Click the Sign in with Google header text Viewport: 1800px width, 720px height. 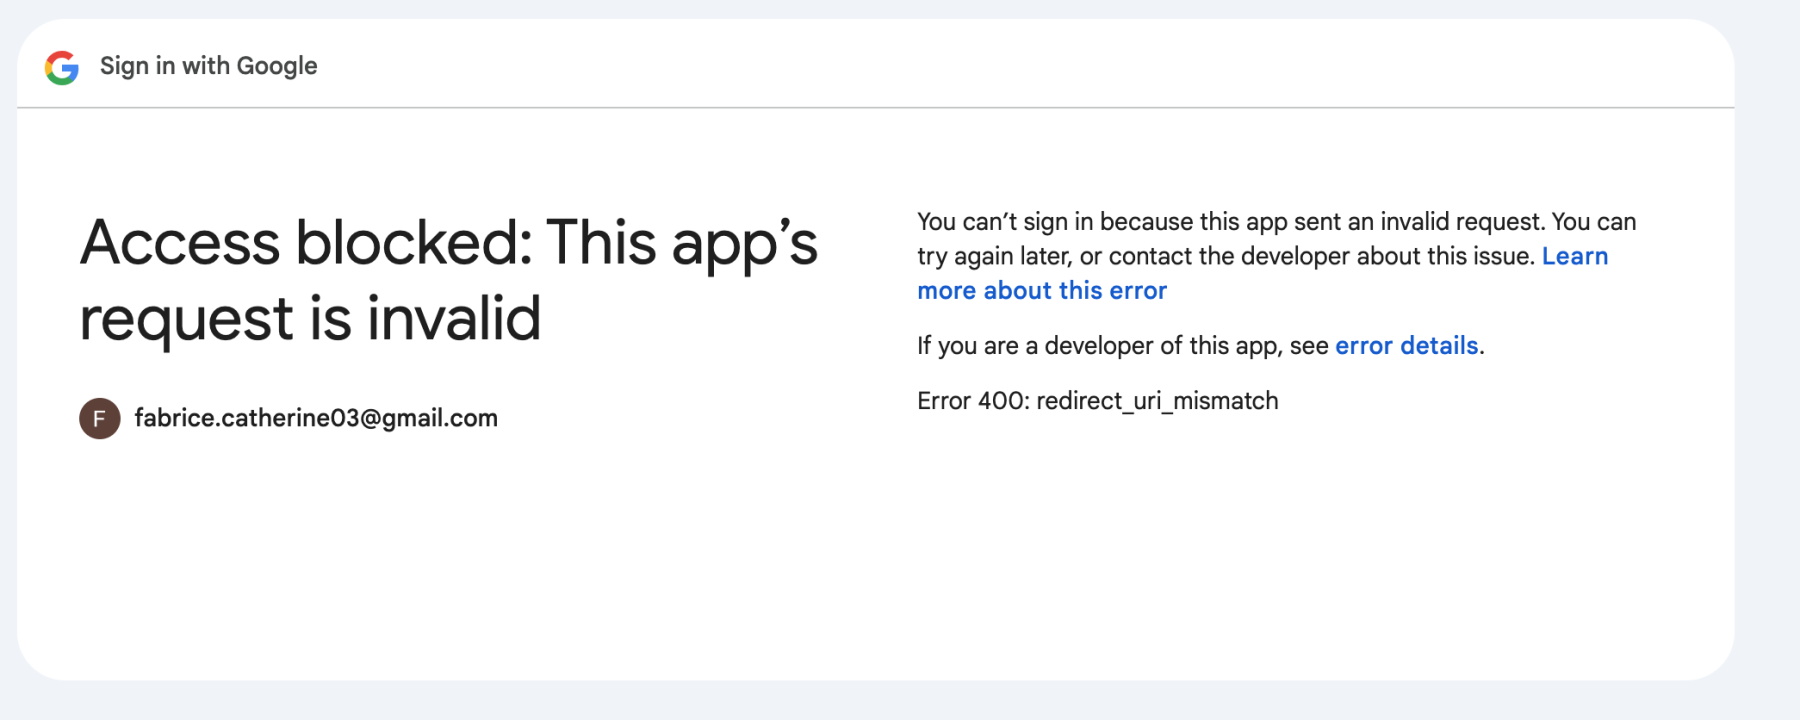click(x=209, y=66)
